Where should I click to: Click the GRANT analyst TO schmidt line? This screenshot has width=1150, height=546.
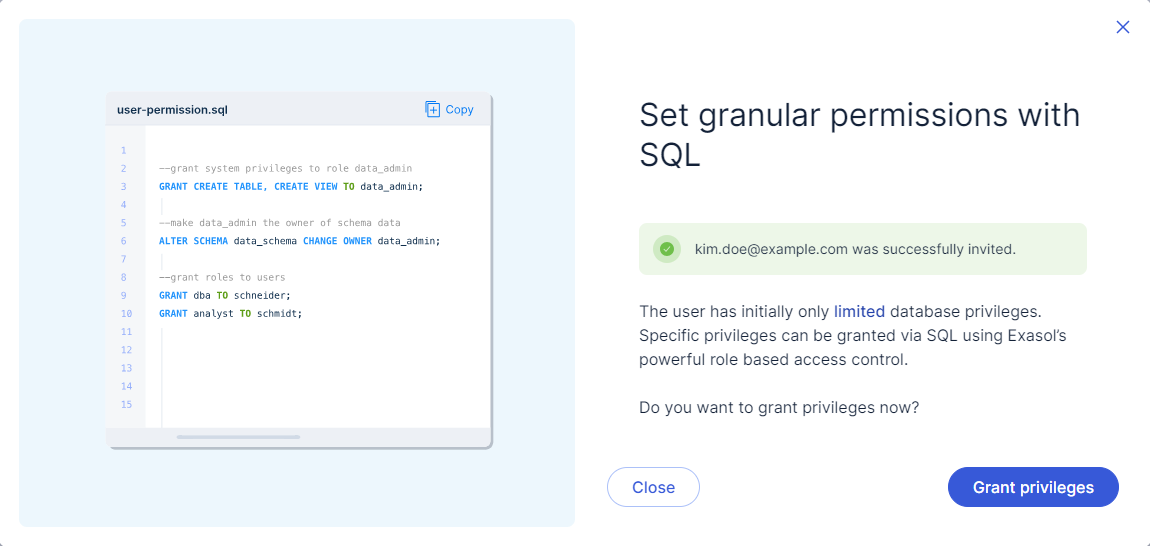[230, 313]
